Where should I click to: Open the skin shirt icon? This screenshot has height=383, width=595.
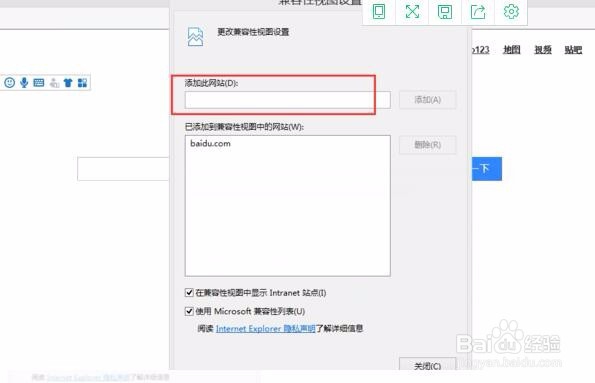(68, 82)
